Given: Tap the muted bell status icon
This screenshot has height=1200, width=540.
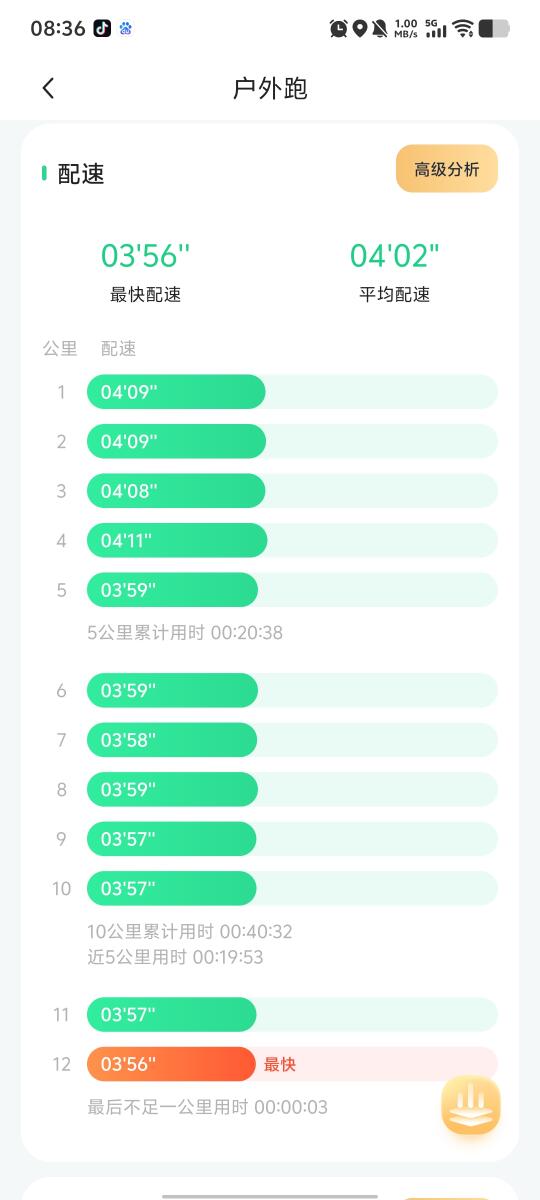Looking at the screenshot, I should pos(380,29).
